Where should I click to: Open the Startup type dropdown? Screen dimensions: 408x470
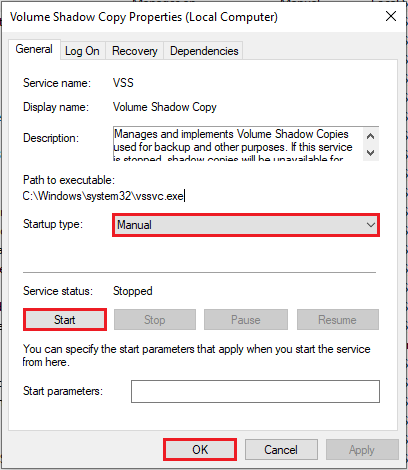pyautogui.click(x=246, y=225)
